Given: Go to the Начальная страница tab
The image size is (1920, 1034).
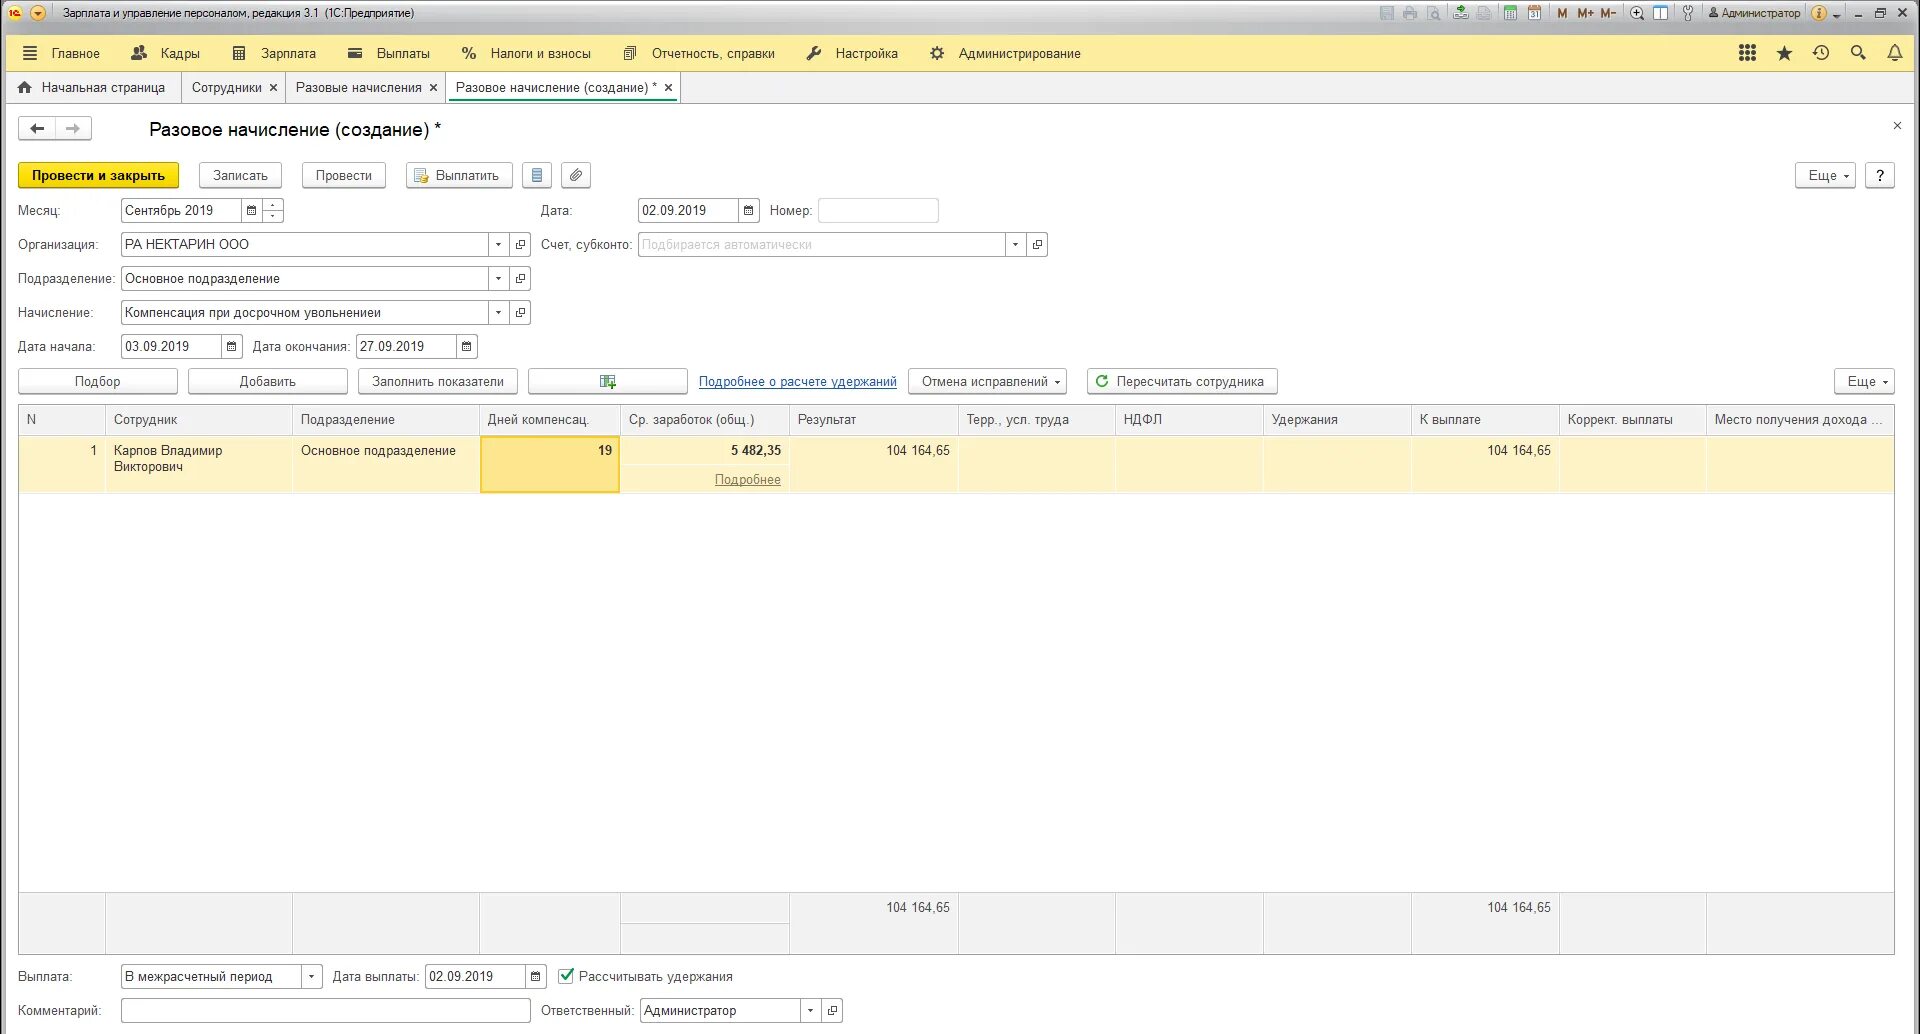Looking at the screenshot, I should point(92,87).
